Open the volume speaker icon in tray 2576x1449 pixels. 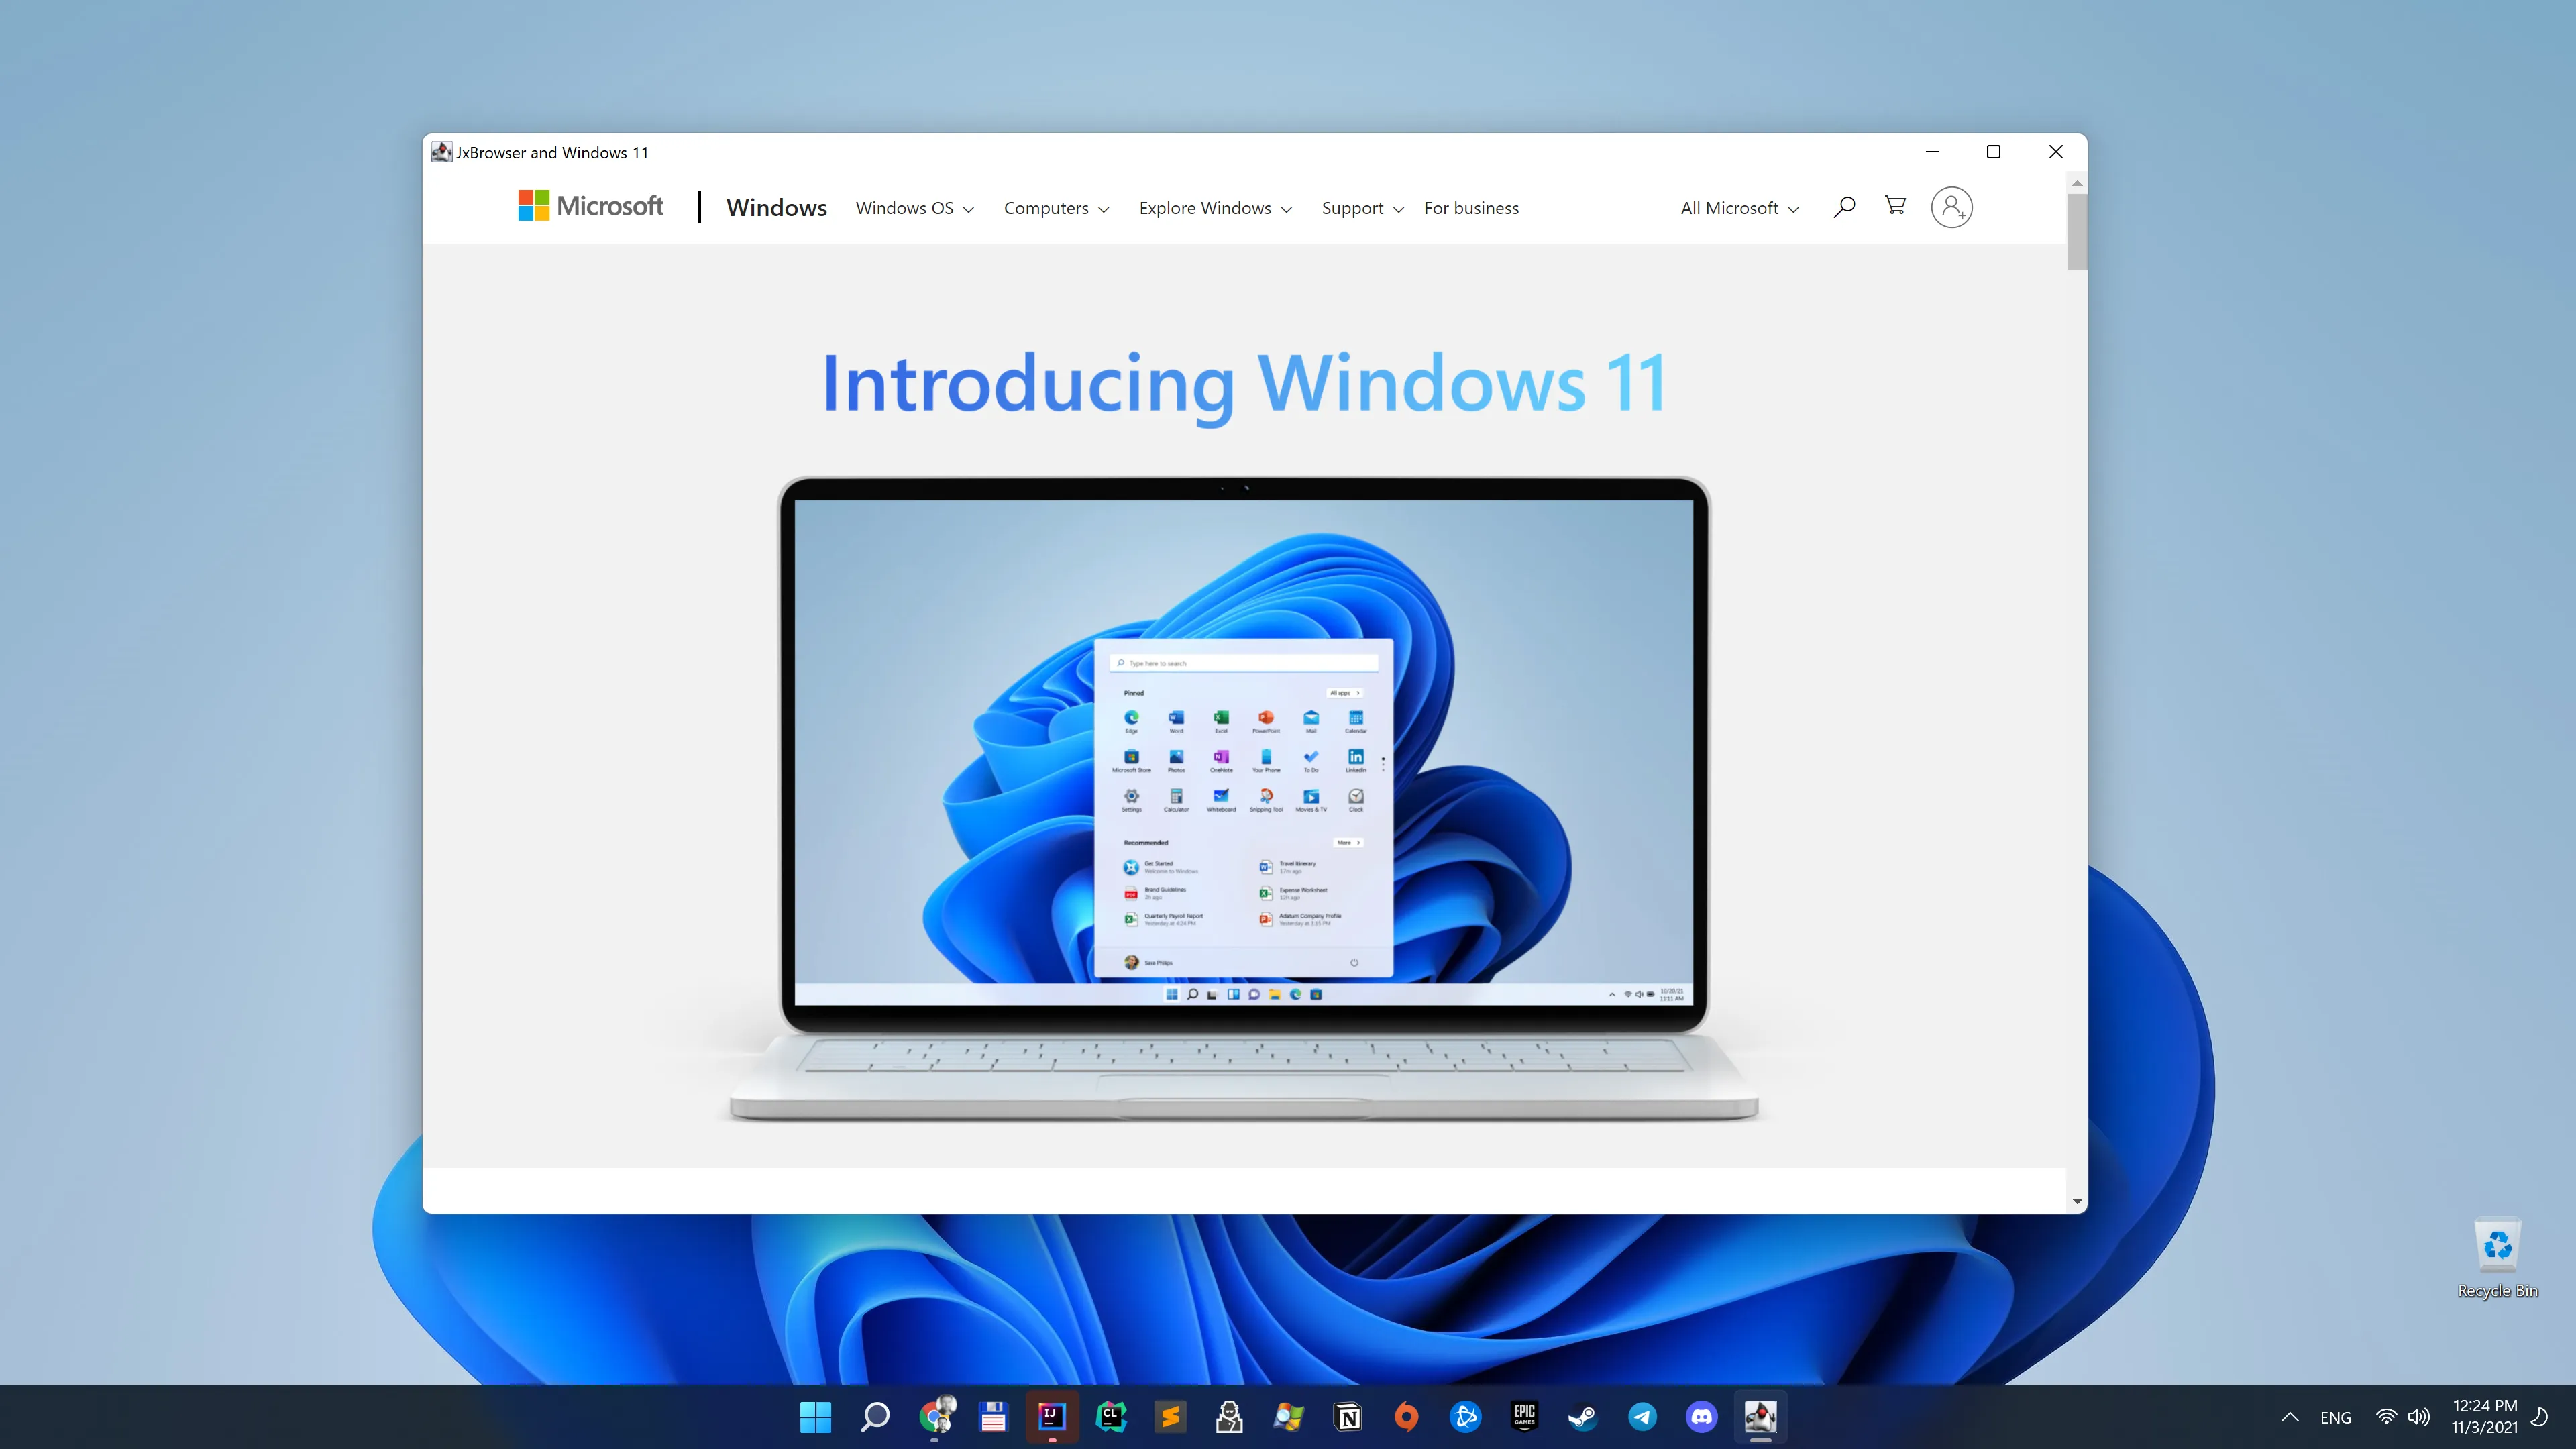pos(2419,1416)
